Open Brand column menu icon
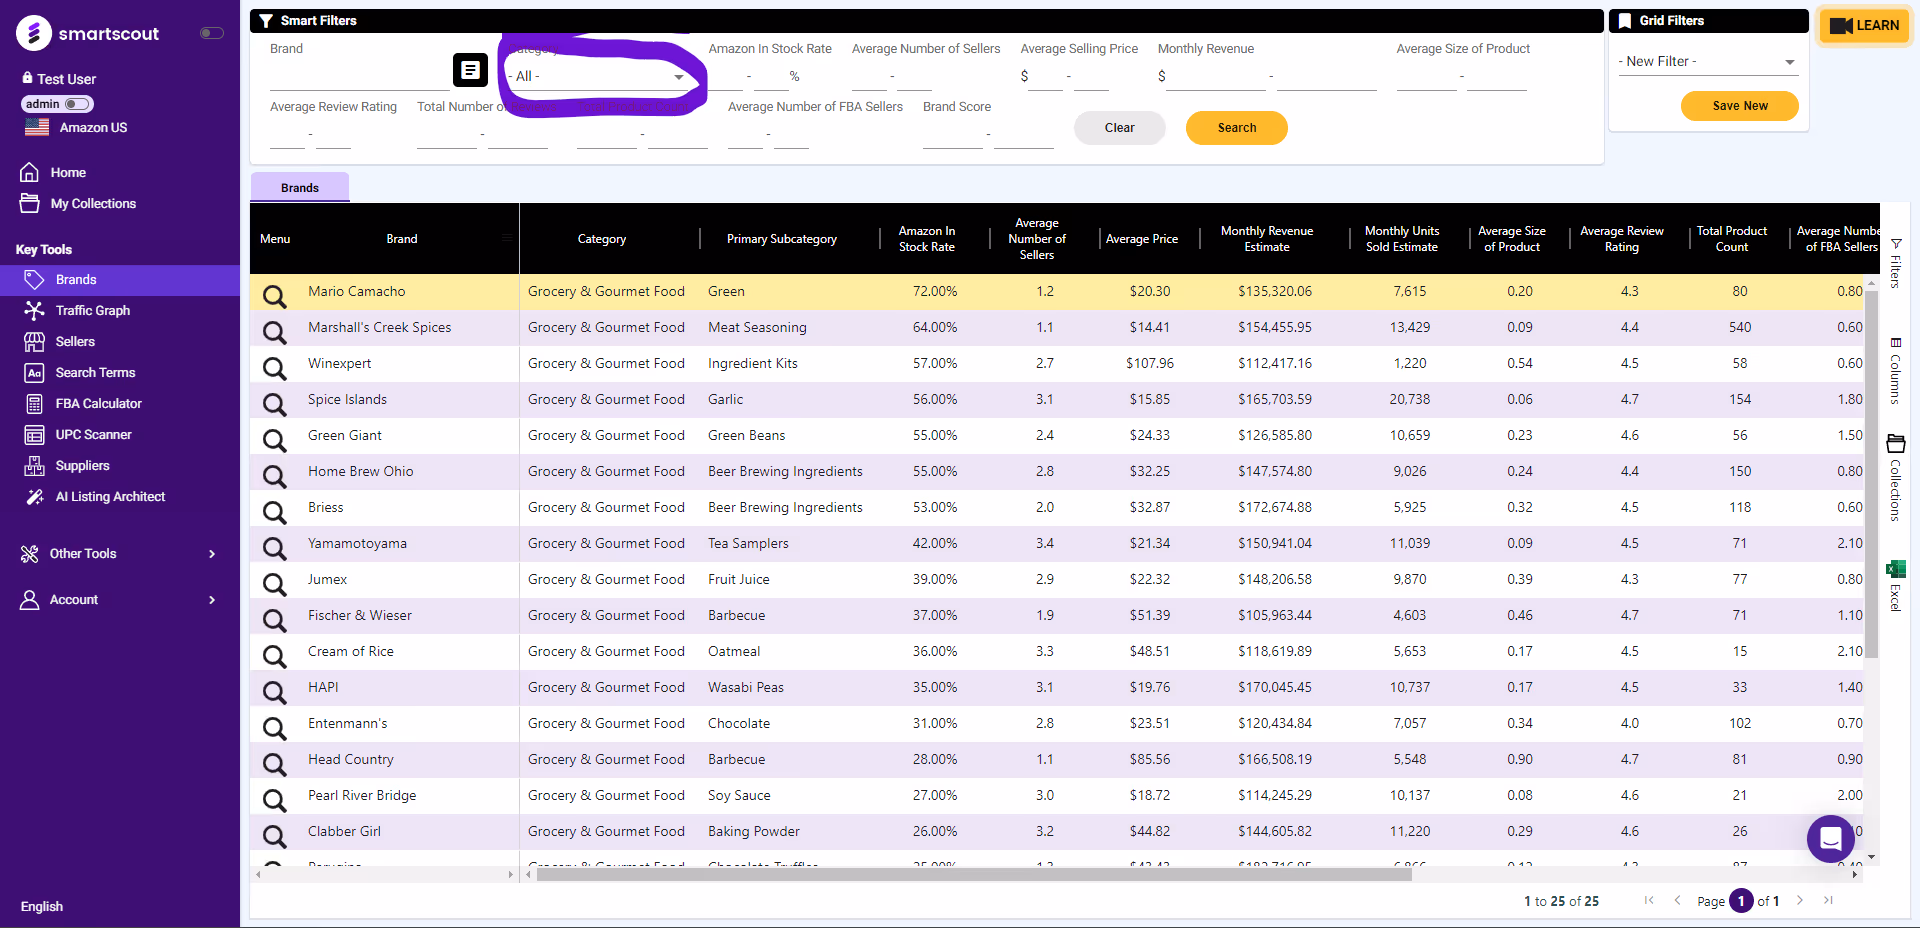 pos(507,238)
